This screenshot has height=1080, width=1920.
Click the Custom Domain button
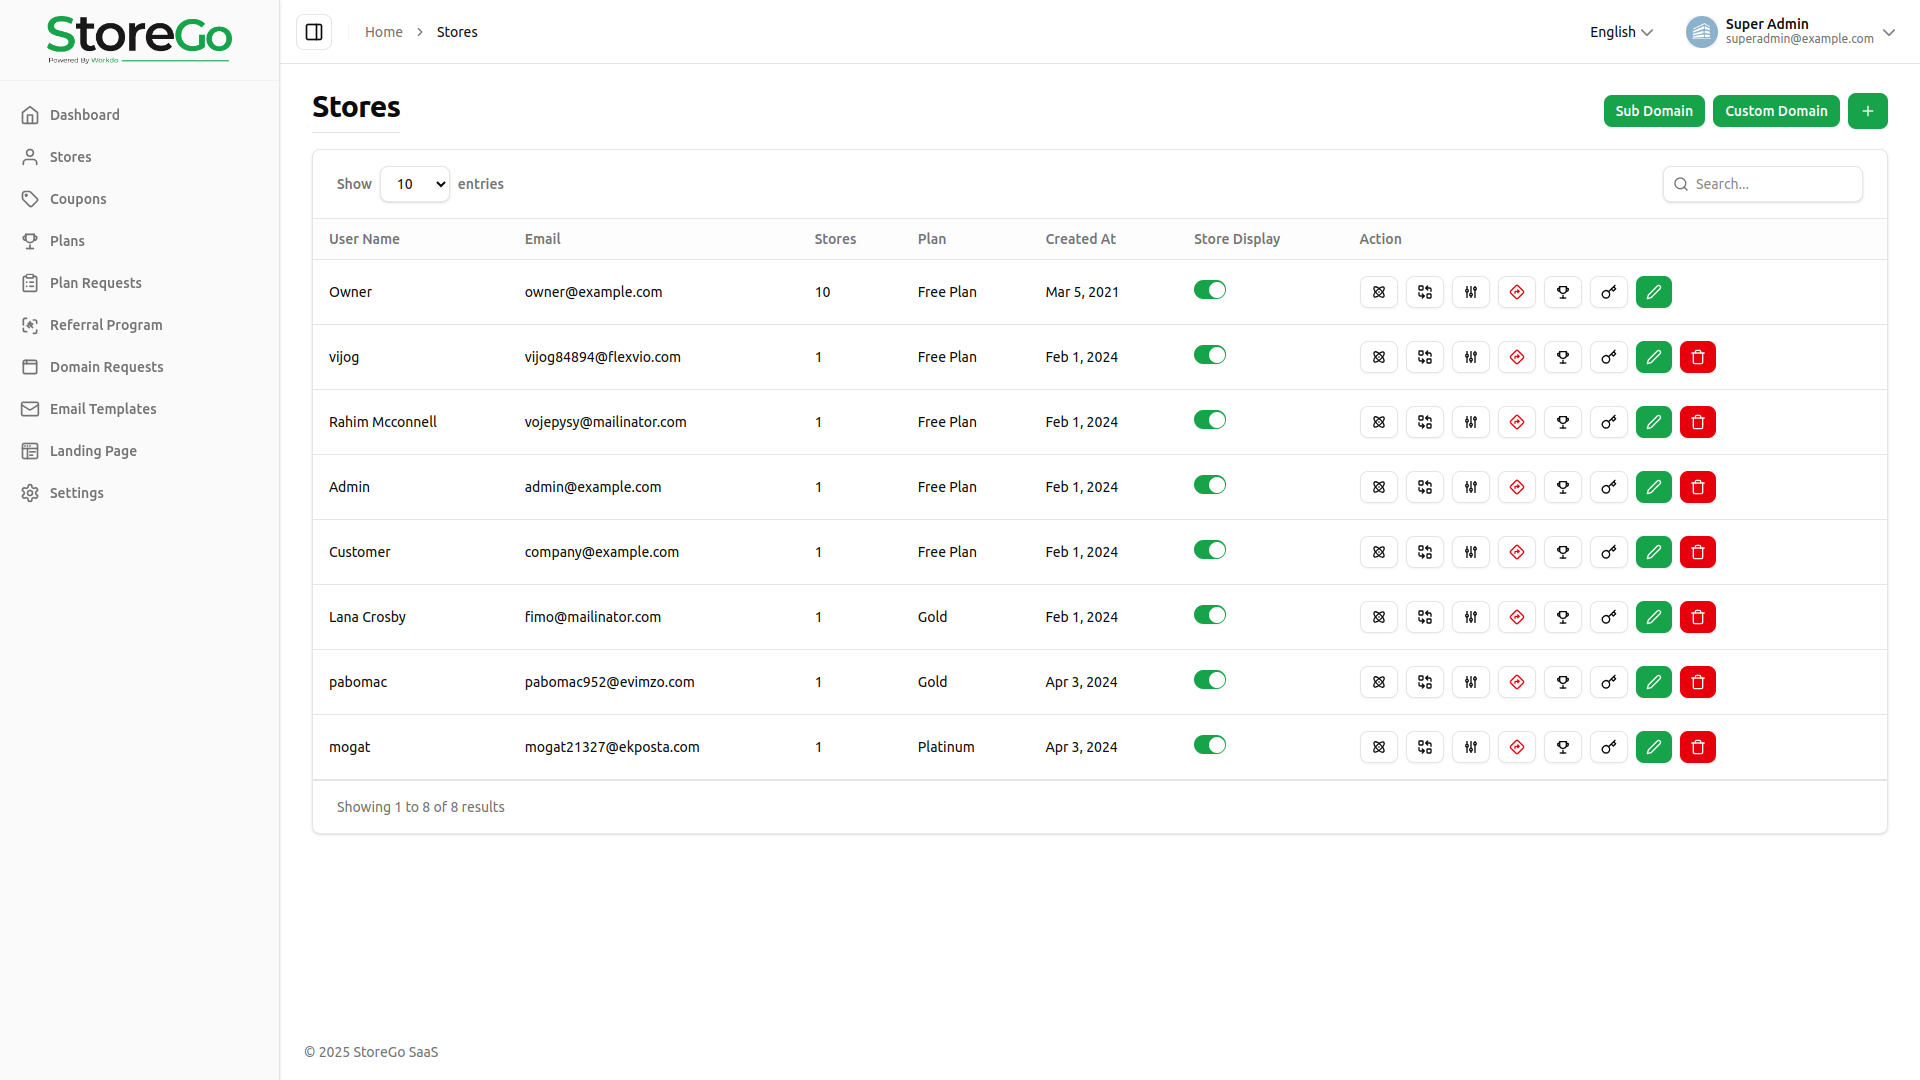coord(1775,111)
